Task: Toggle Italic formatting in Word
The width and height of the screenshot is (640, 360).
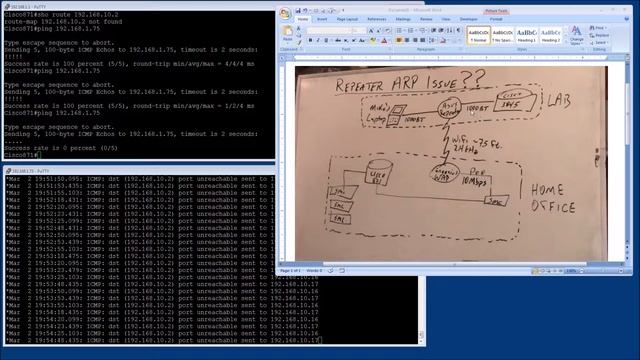Action: 318,40
